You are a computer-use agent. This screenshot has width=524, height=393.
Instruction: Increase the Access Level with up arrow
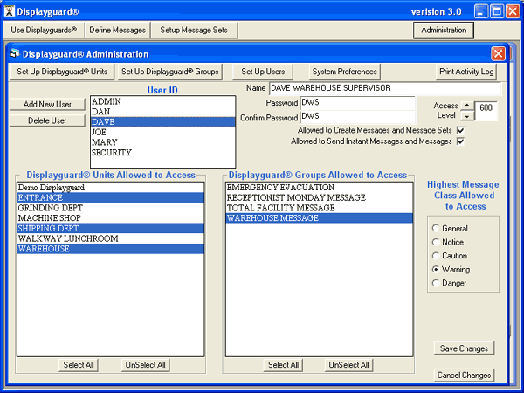(467, 105)
